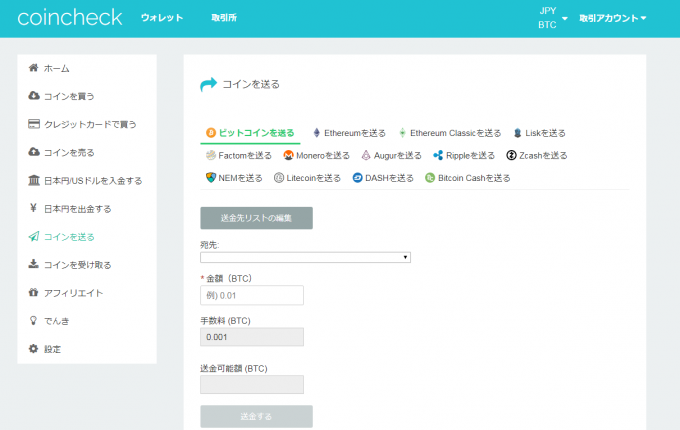Select the ビットコインを送る tab
Viewport: 680px width, 430px height.
[x=250, y=133]
